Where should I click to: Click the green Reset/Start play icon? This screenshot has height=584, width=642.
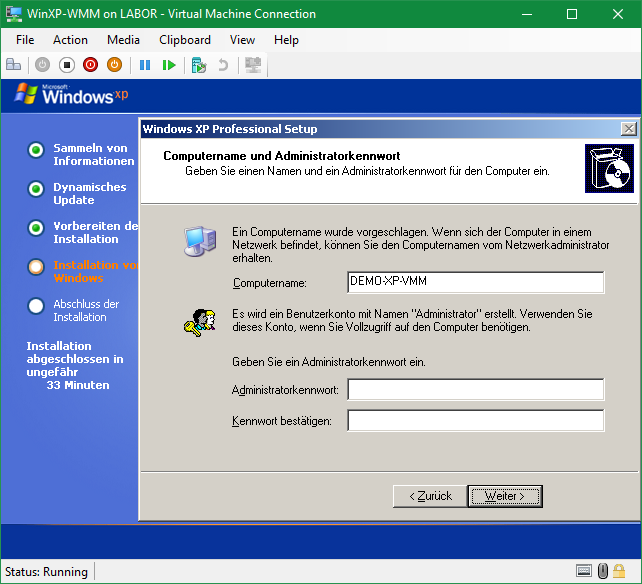(169, 65)
